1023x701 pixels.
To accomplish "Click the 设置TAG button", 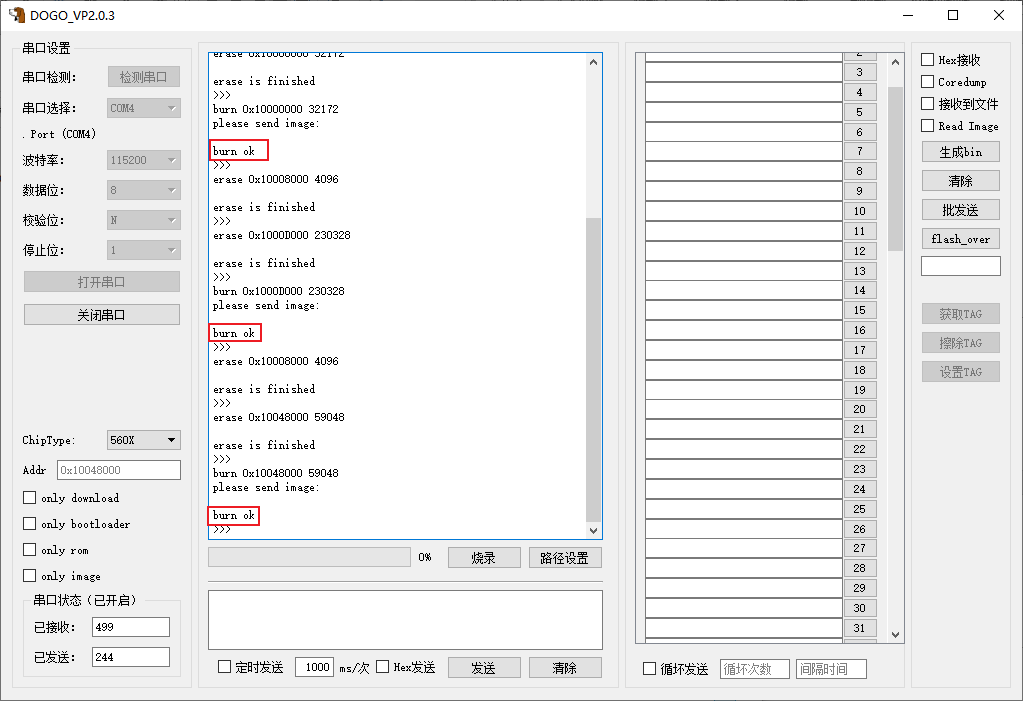I will tap(960, 372).
